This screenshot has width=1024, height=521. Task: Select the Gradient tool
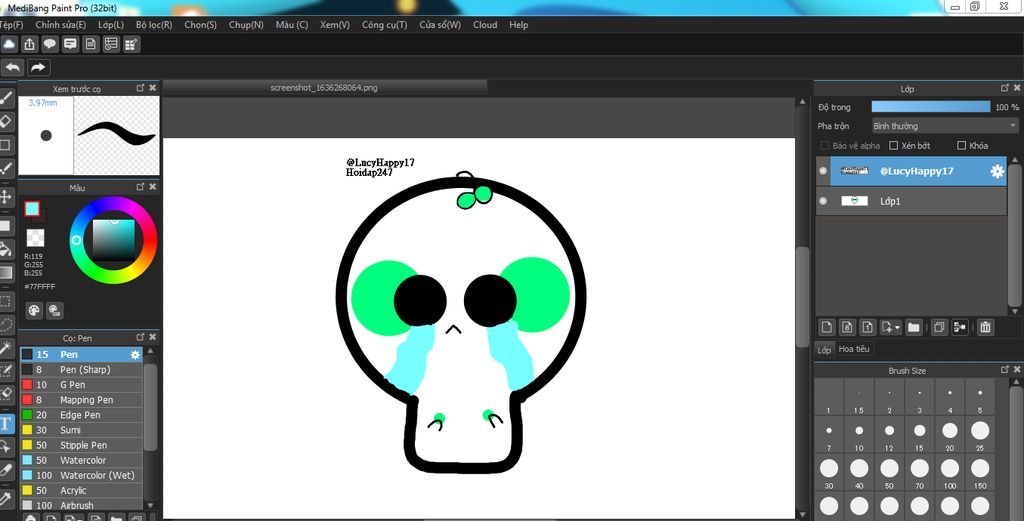(x=6, y=272)
